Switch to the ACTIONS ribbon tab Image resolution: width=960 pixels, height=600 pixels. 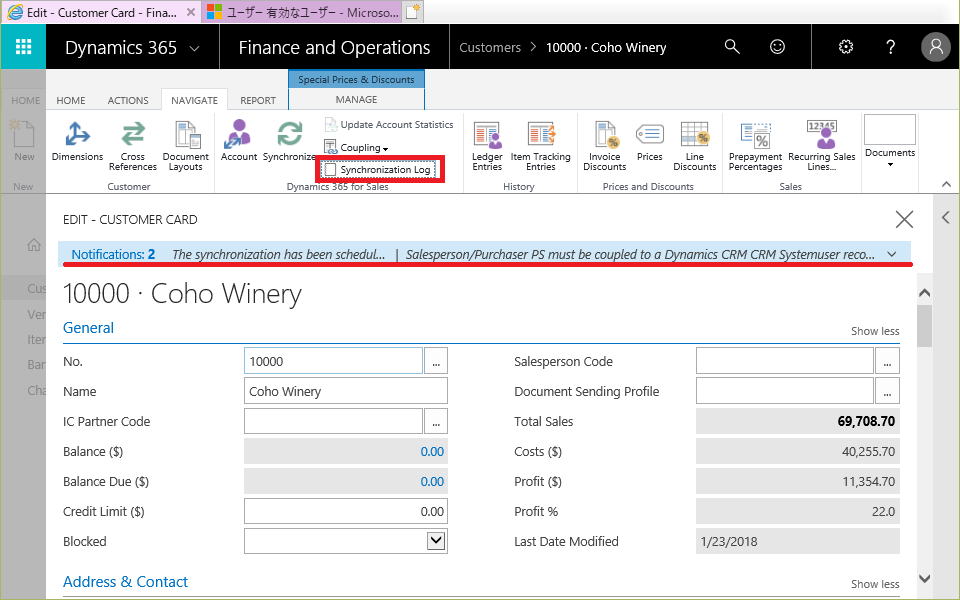128,100
